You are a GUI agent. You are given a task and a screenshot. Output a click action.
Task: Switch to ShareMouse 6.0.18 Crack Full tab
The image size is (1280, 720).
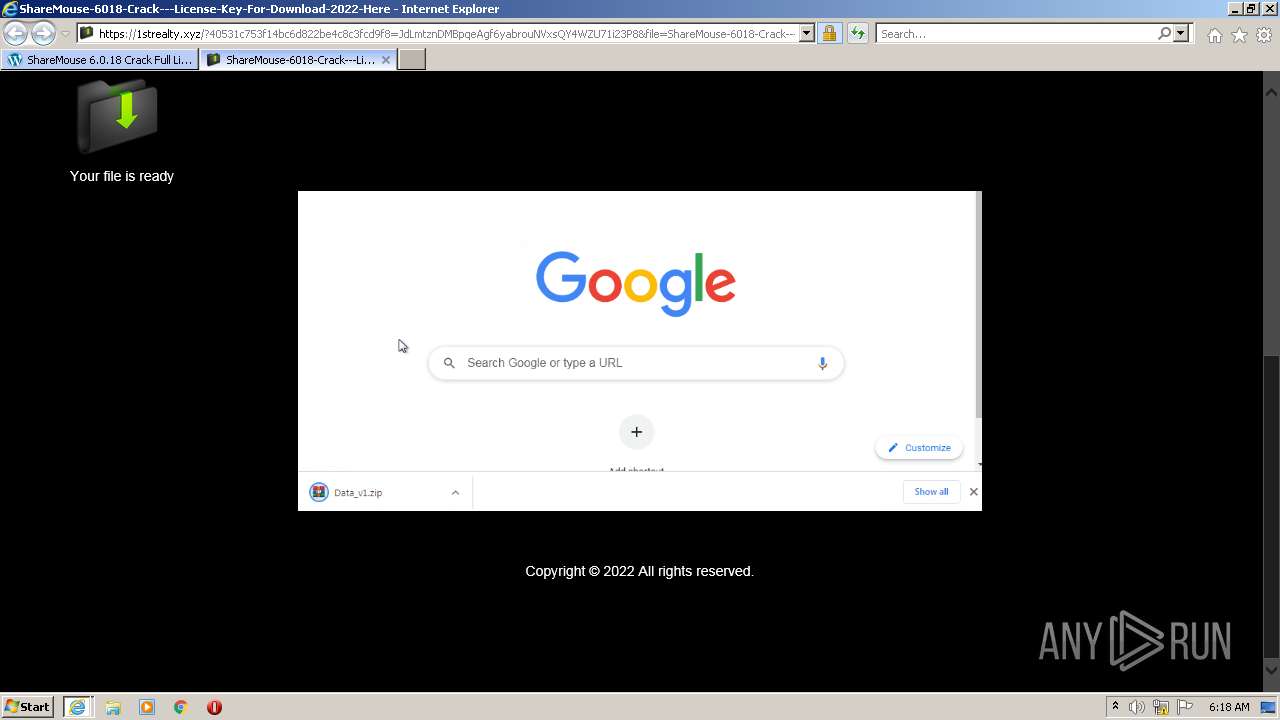pyautogui.click(x=99, y=59)
